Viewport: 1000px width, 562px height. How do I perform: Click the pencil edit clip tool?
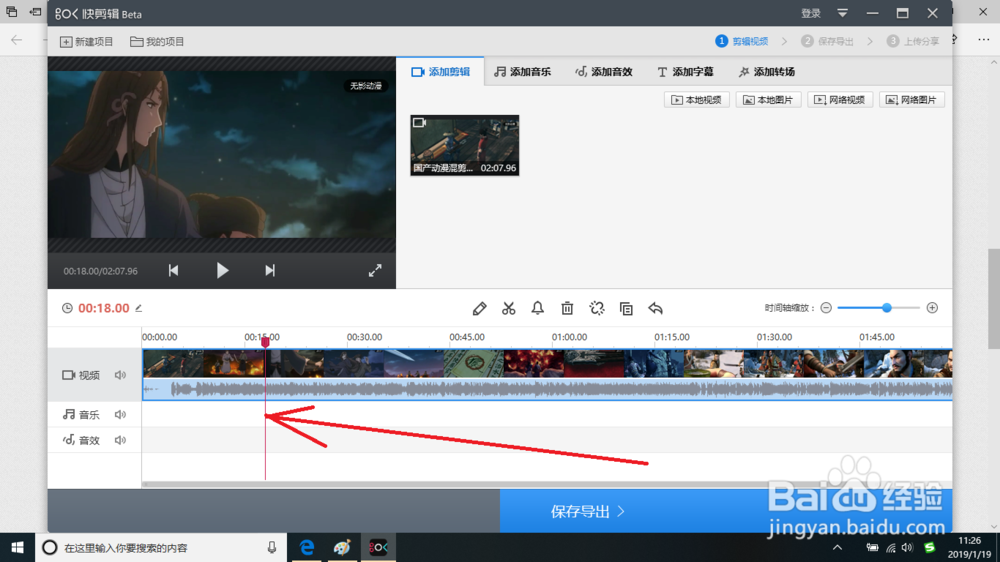pos(480,309)
